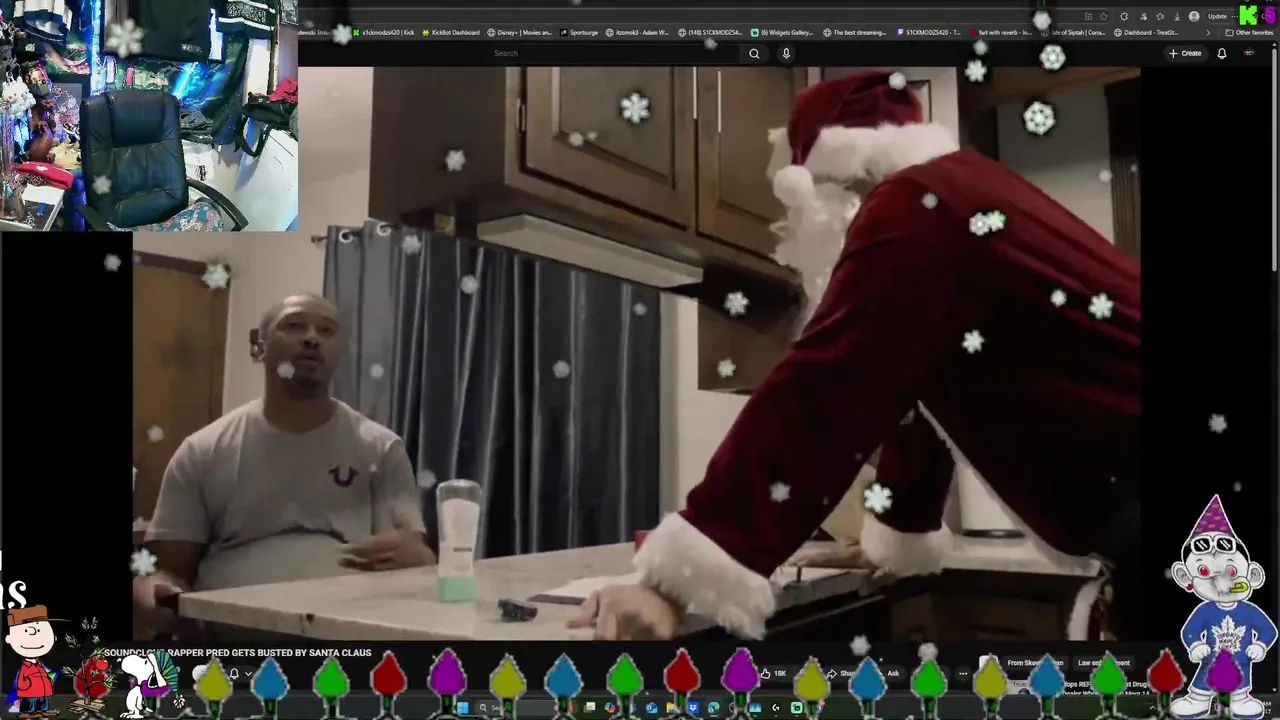The height and width of the screenshot is (720, 1280).
Task: Open s1ckmodzs420 | Kick bookmark
Action: click(x=384, y=33)
